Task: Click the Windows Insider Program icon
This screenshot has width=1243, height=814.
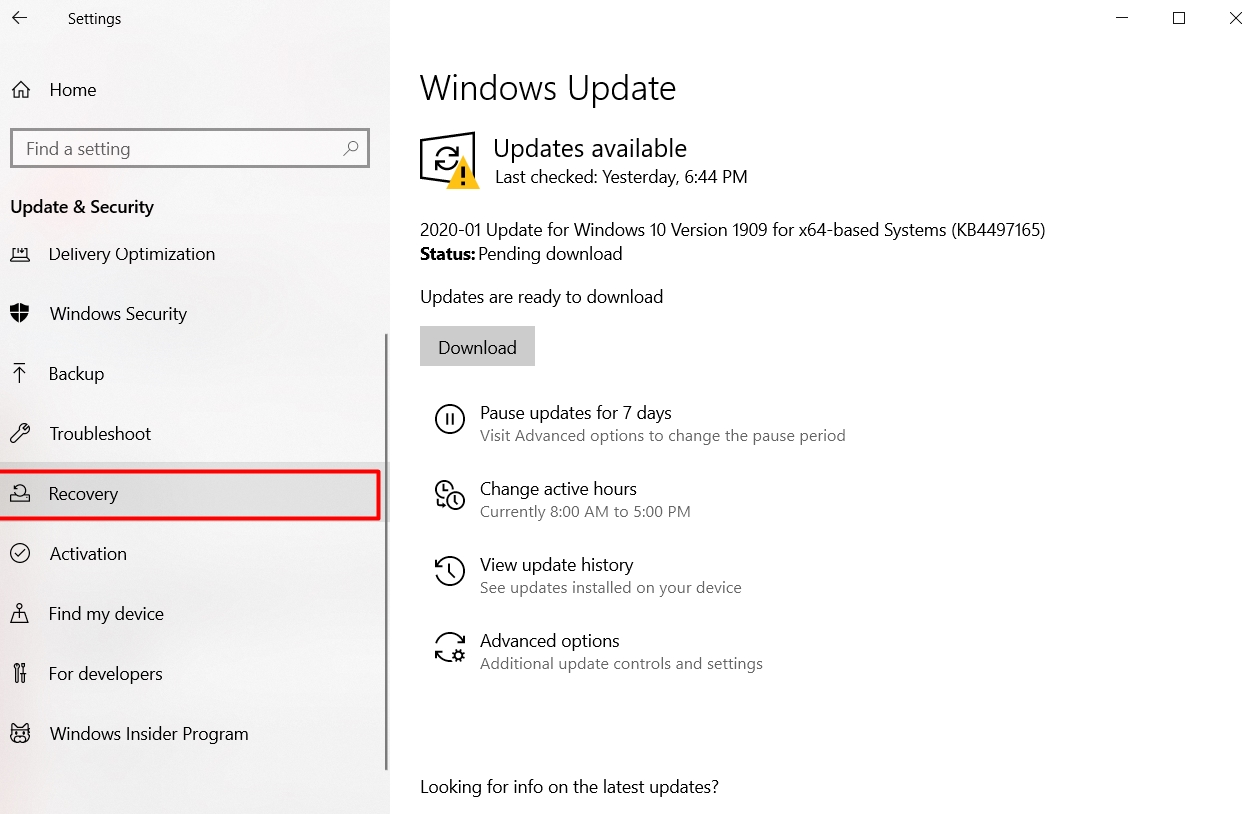Action: (x=19, y=733)
